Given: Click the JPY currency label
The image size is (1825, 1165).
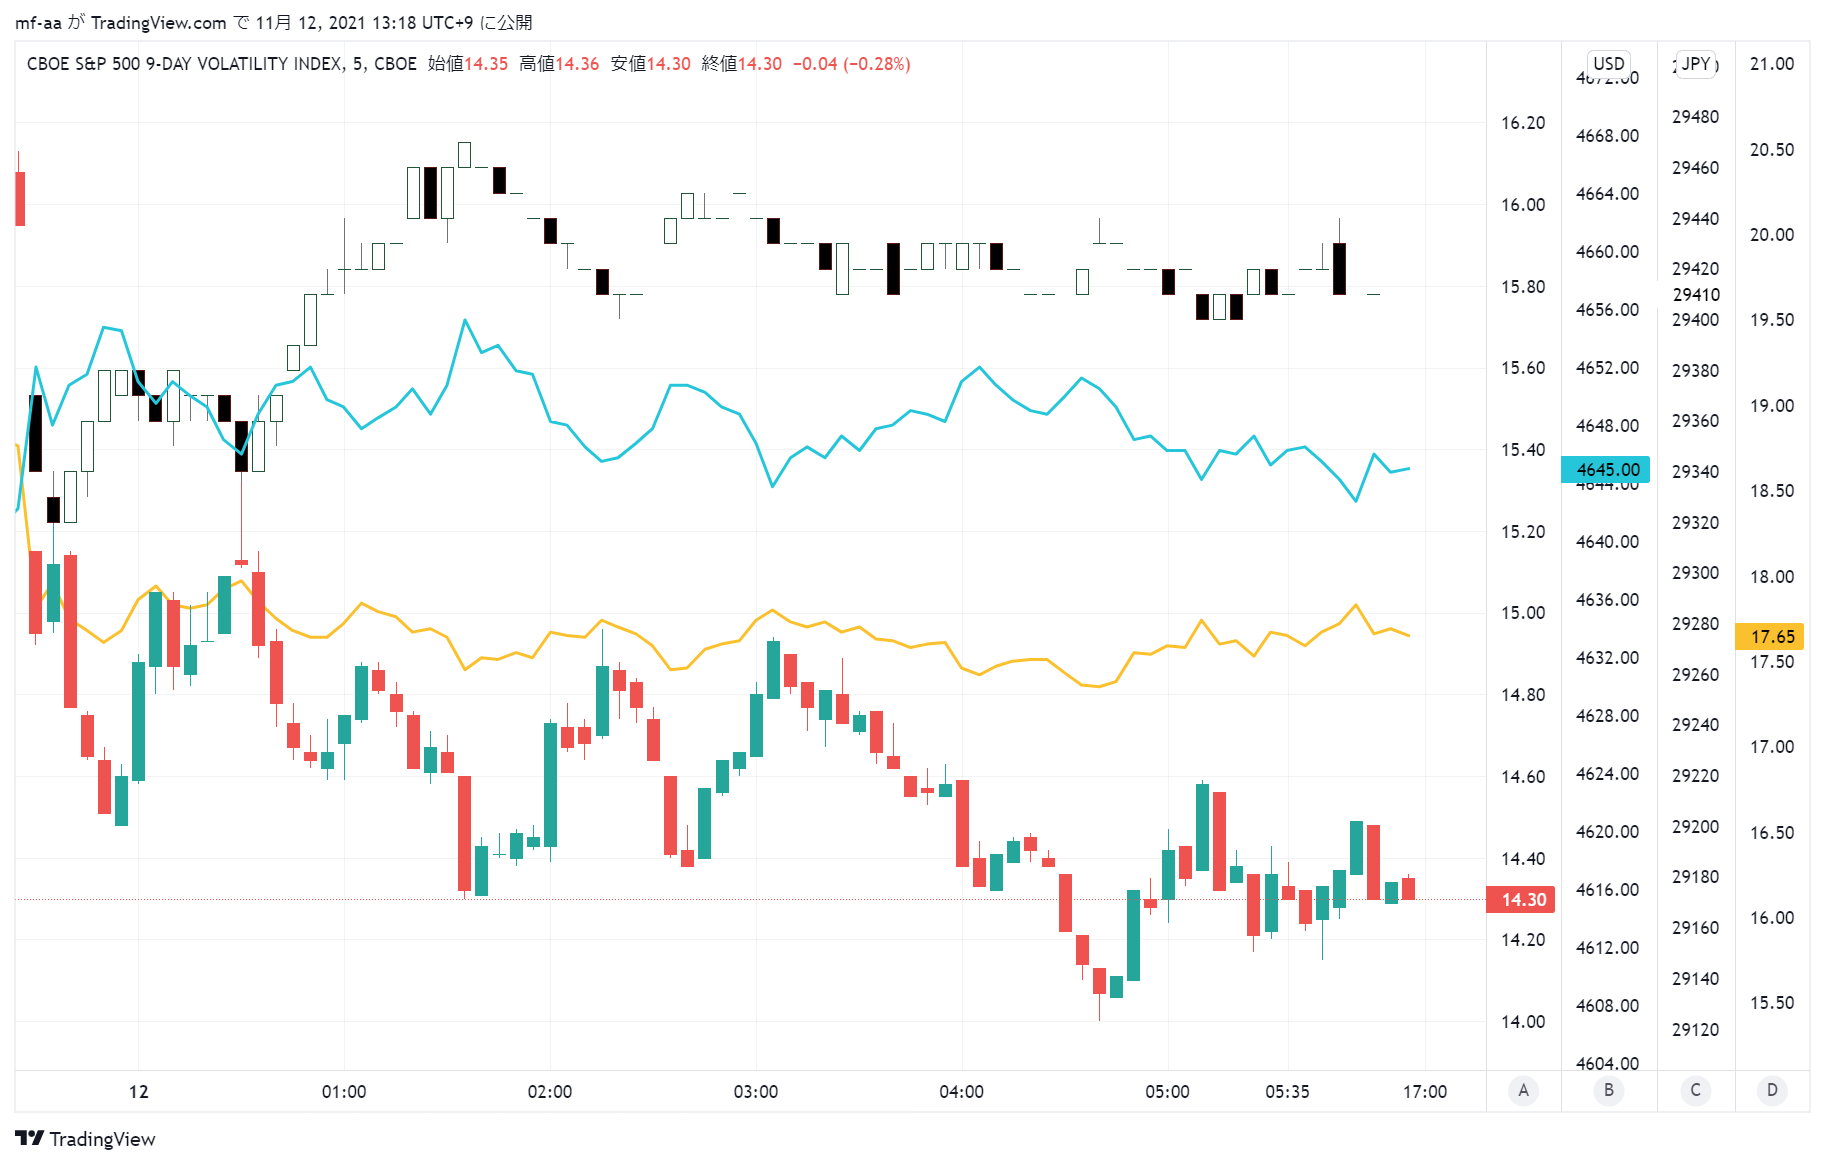Looking at the screenshot, I should 1696,63.
